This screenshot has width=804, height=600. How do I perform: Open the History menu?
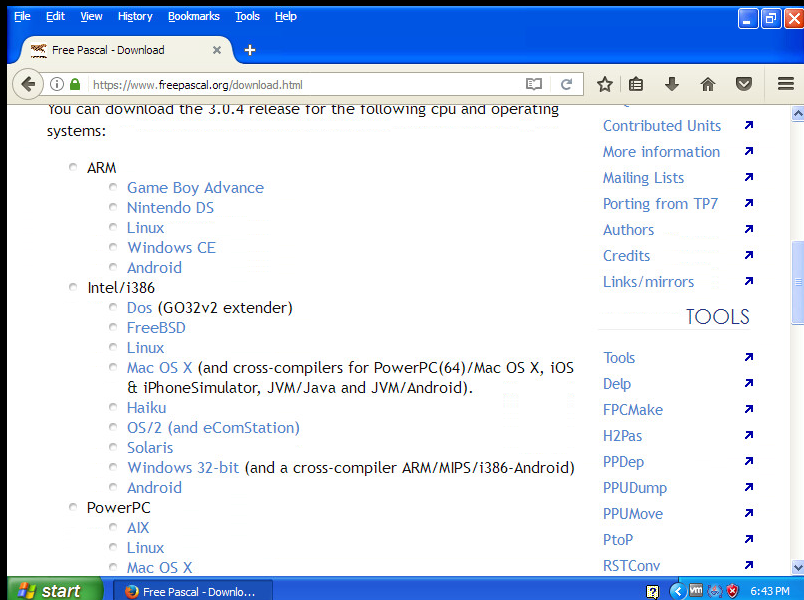(135, 16)
